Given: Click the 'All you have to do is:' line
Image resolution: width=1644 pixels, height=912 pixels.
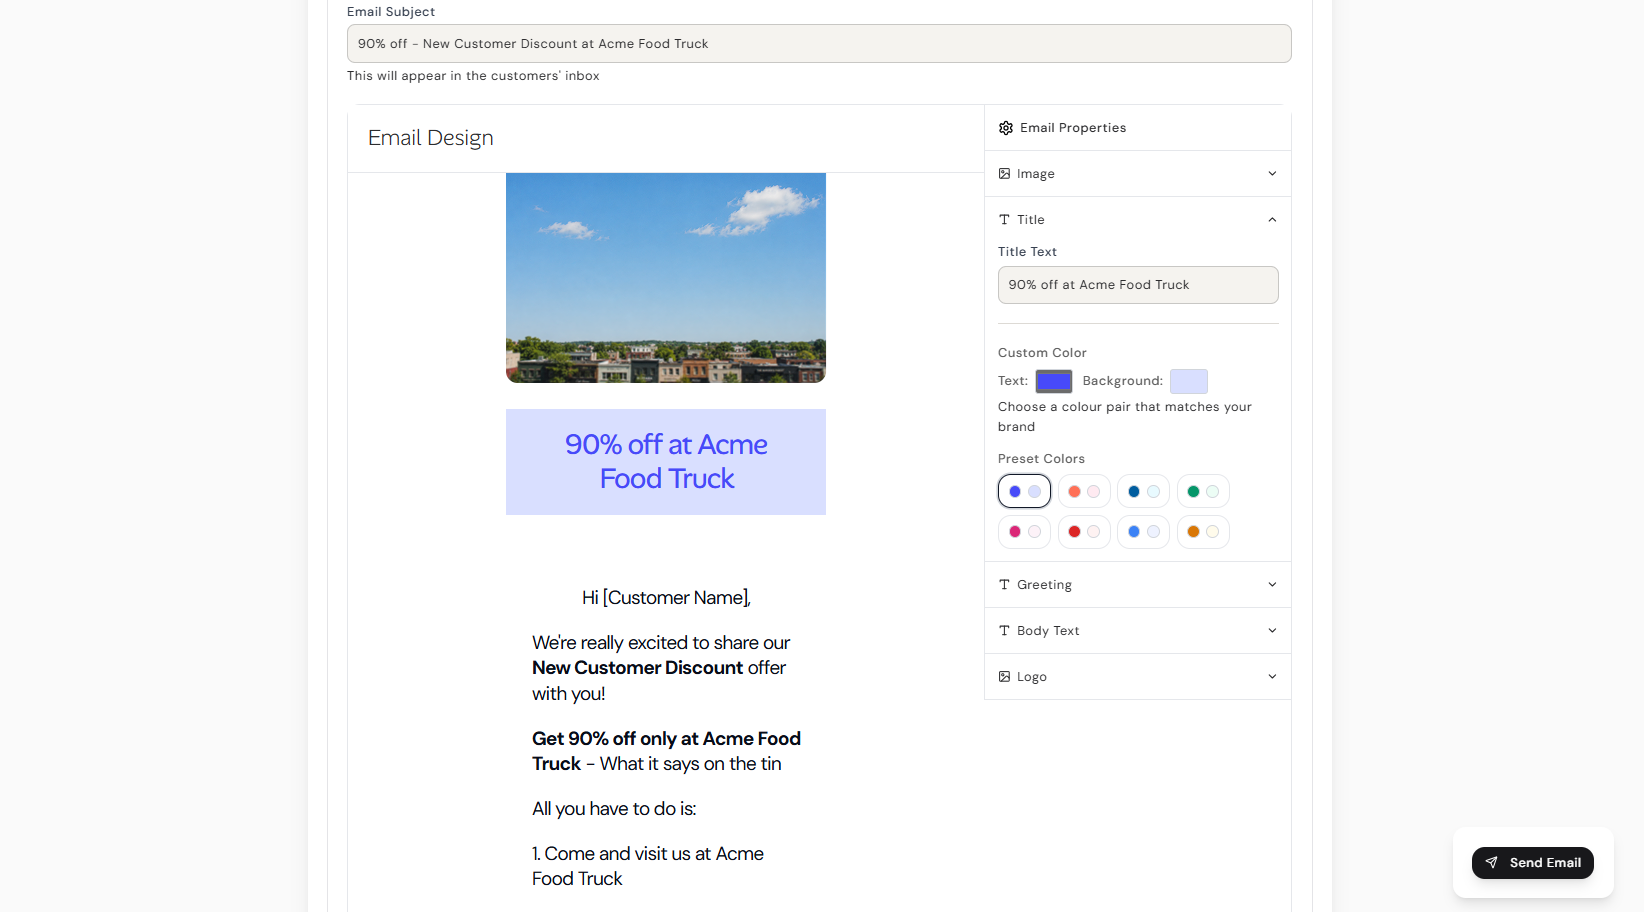Looking at the screenshot, I should 614,809.
